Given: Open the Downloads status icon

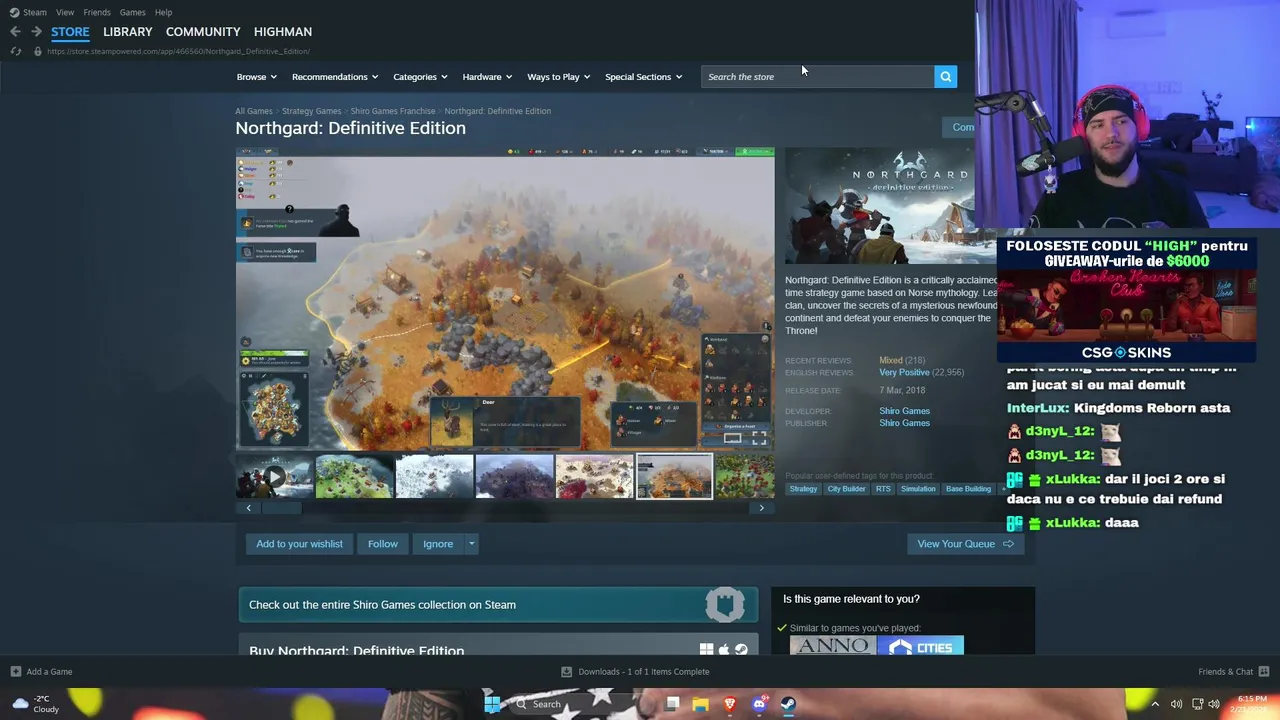Looking at the screenshot, I should (566, 672).
